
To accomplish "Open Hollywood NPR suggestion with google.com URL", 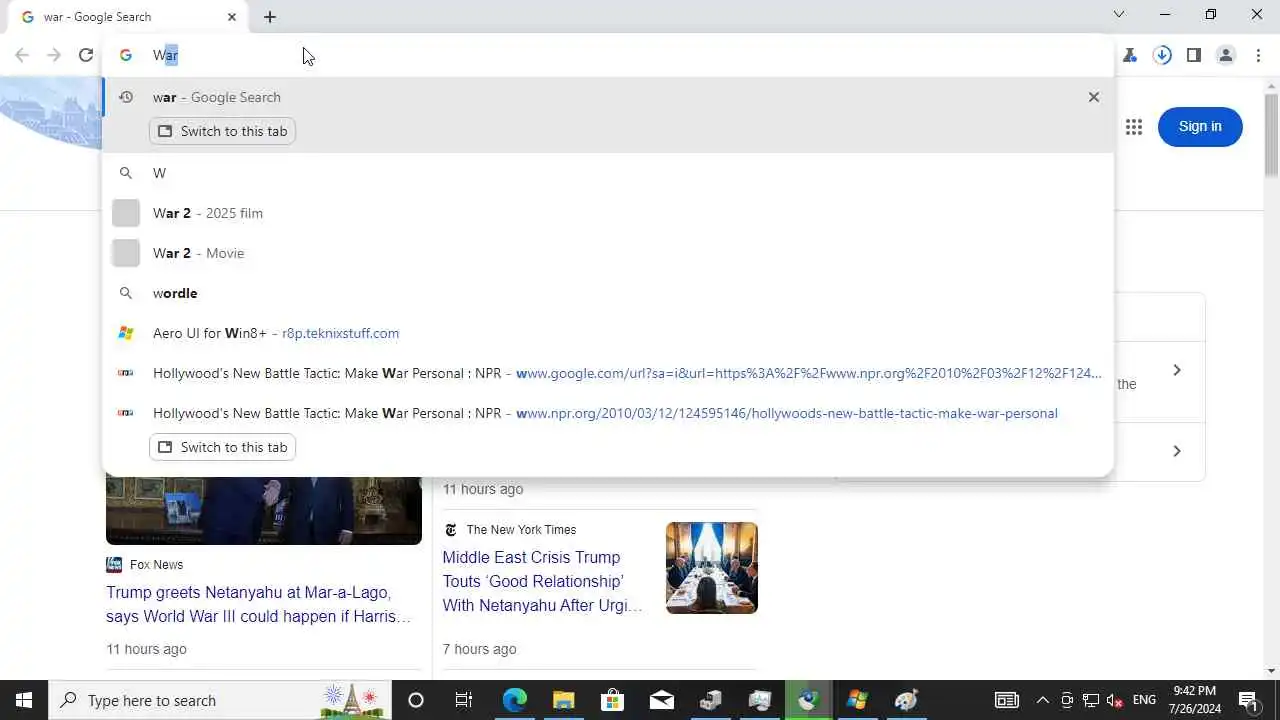I will click(x=608, y=373).
